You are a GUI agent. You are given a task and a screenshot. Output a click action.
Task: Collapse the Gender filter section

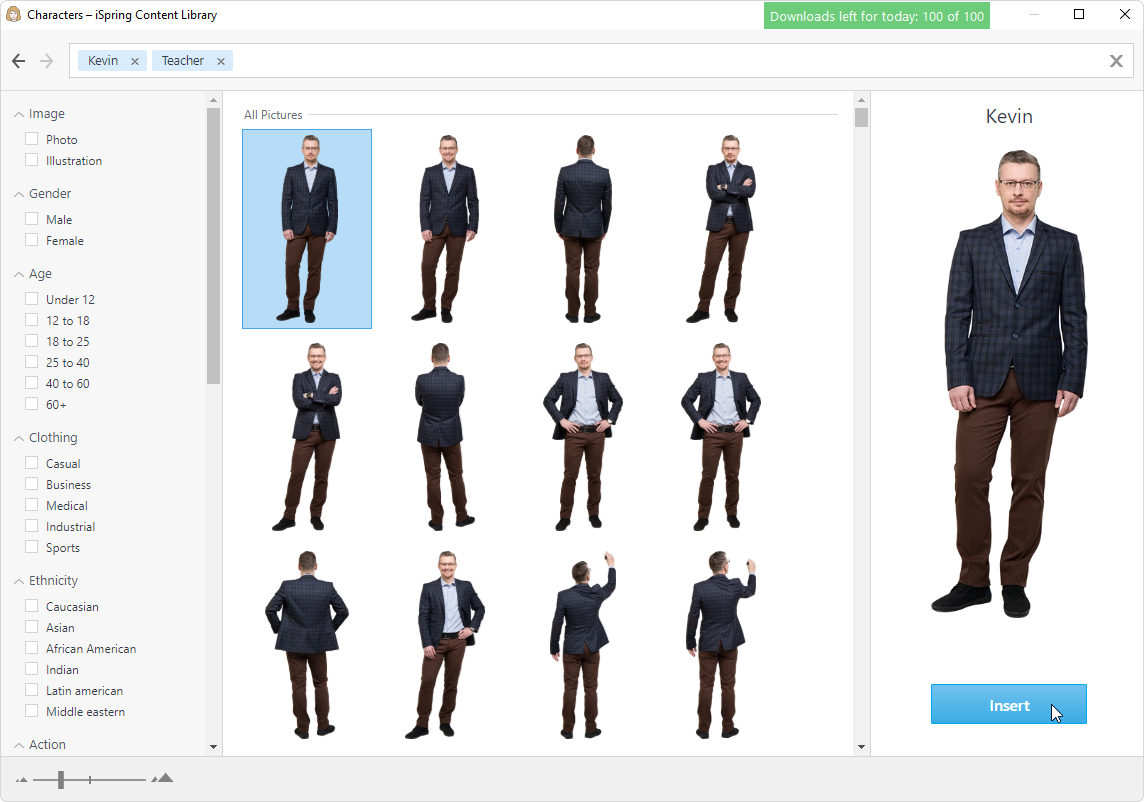click(x=19, y=194)
